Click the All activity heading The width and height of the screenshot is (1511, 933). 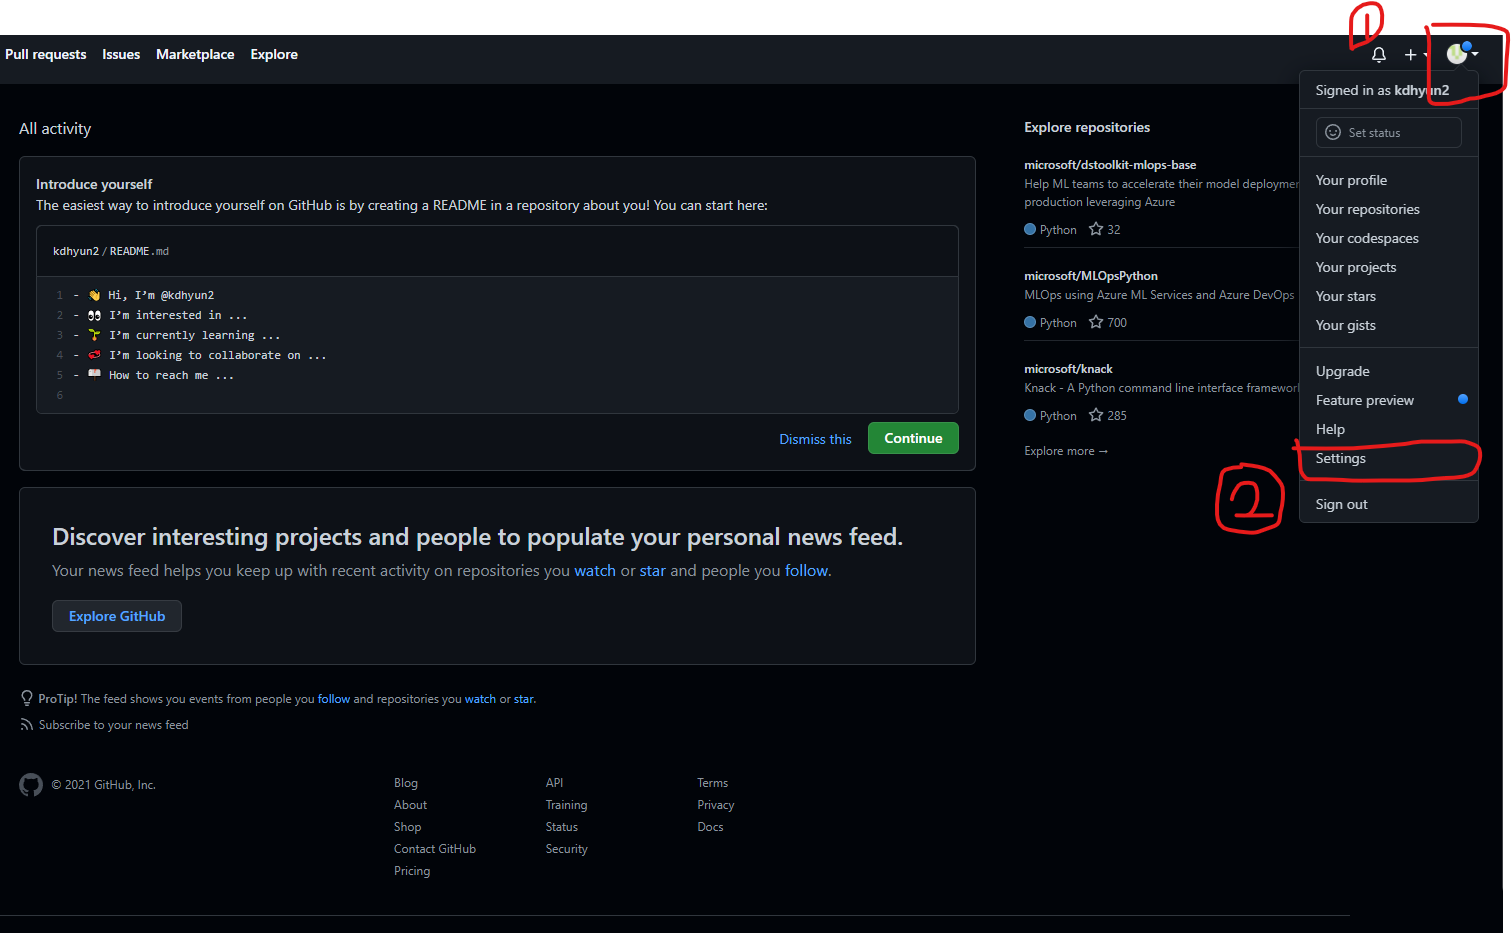pyautogui.click(x=55, y=128)
